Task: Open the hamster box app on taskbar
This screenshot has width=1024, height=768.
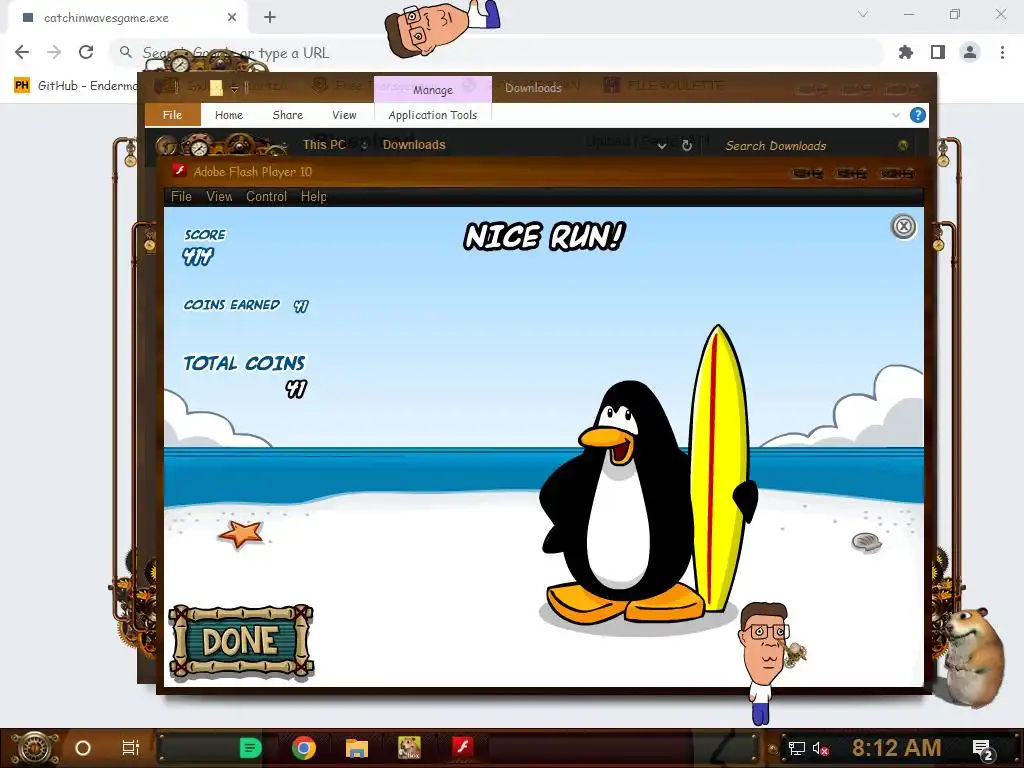Action: [x=409, y=748]
